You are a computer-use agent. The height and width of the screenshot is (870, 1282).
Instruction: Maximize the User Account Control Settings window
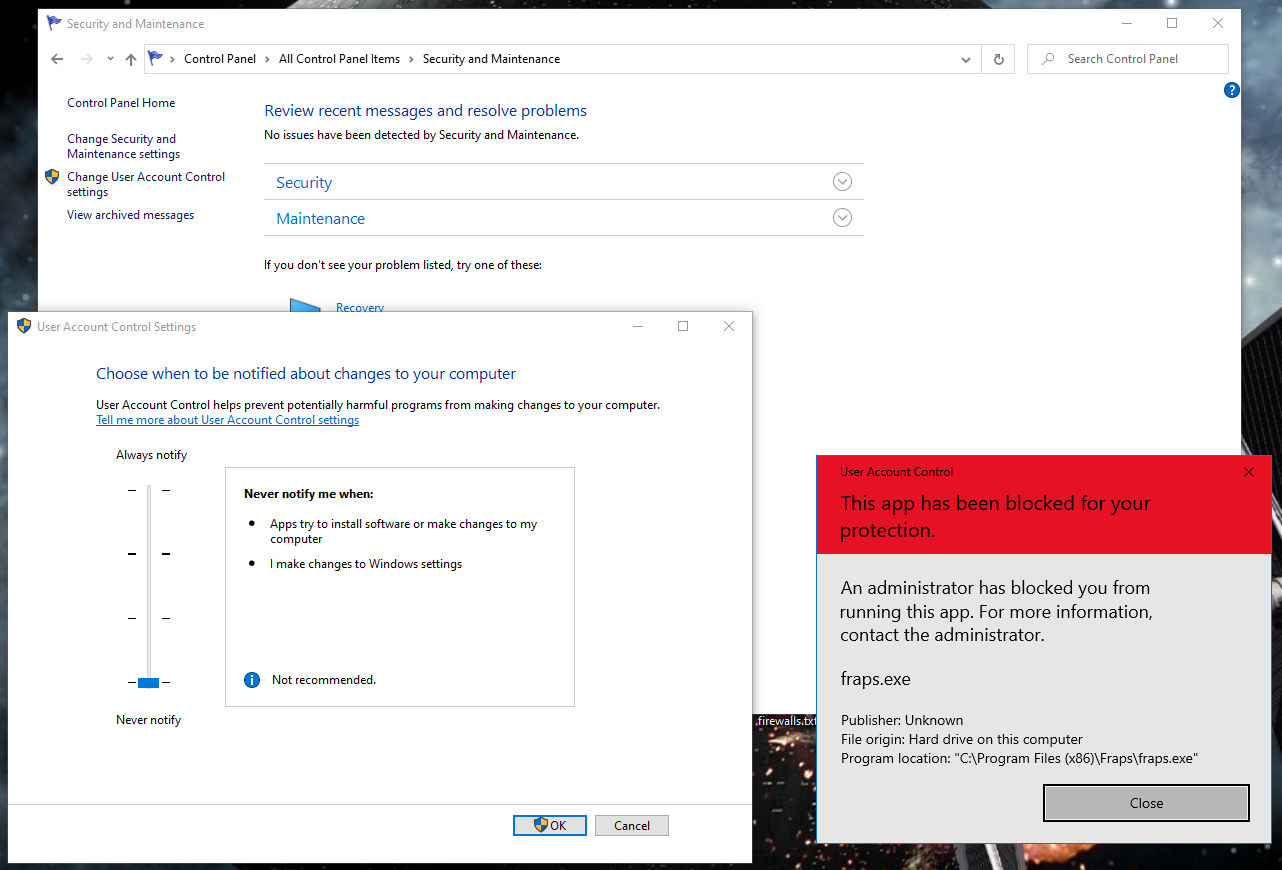[x=683, y=326]
